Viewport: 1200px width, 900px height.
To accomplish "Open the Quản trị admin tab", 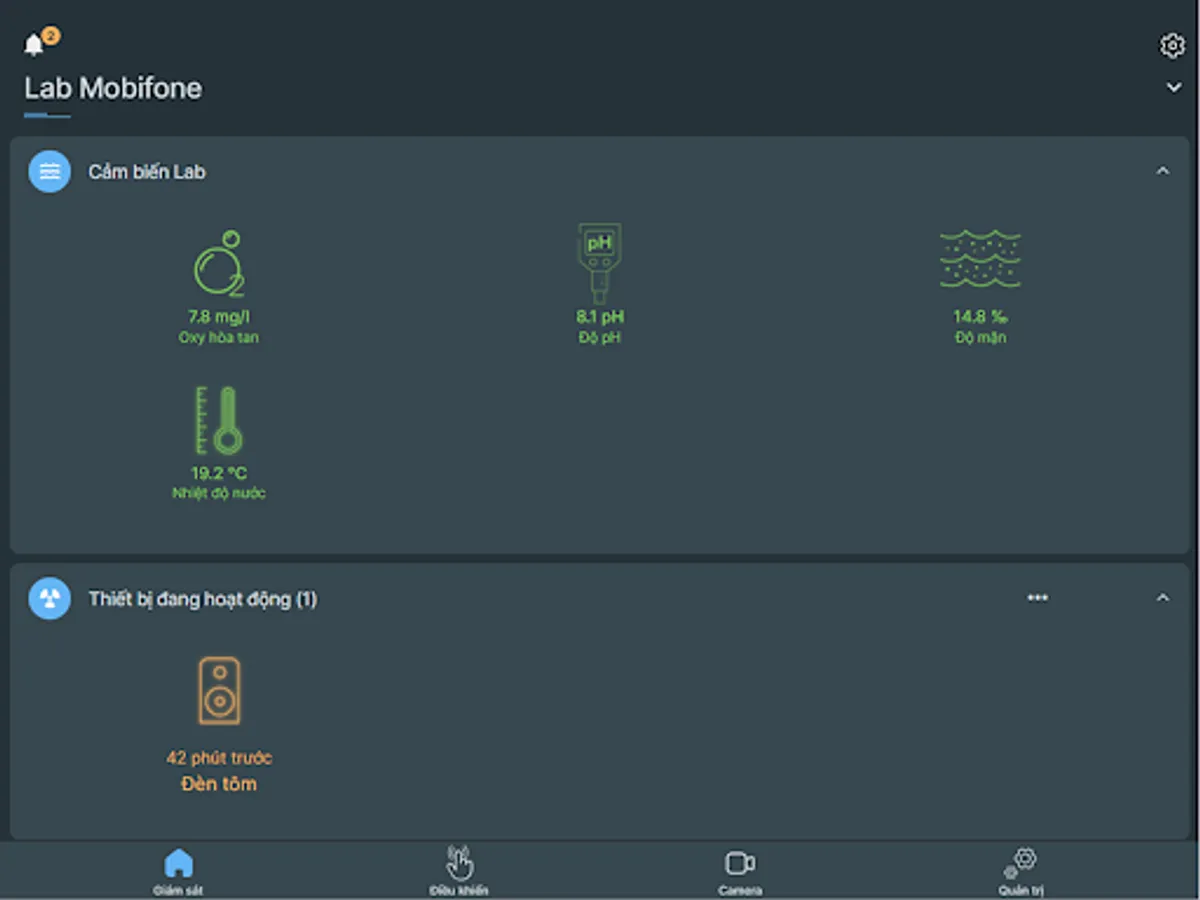I will pos(1021,871).
